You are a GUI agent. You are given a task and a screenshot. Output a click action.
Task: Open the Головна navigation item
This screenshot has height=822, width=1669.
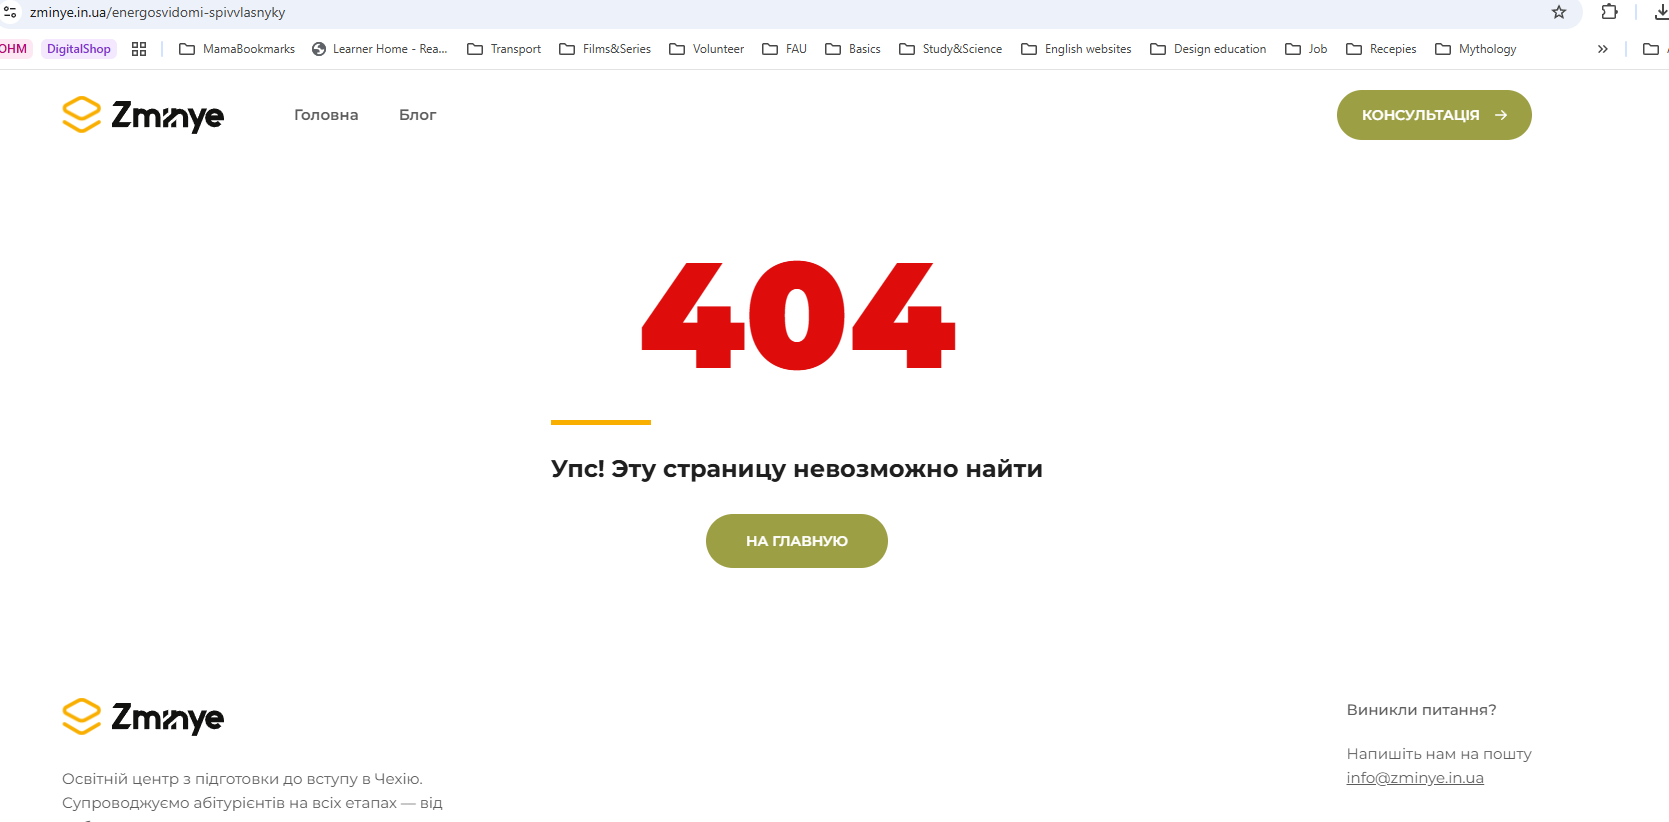coord(326,115)
